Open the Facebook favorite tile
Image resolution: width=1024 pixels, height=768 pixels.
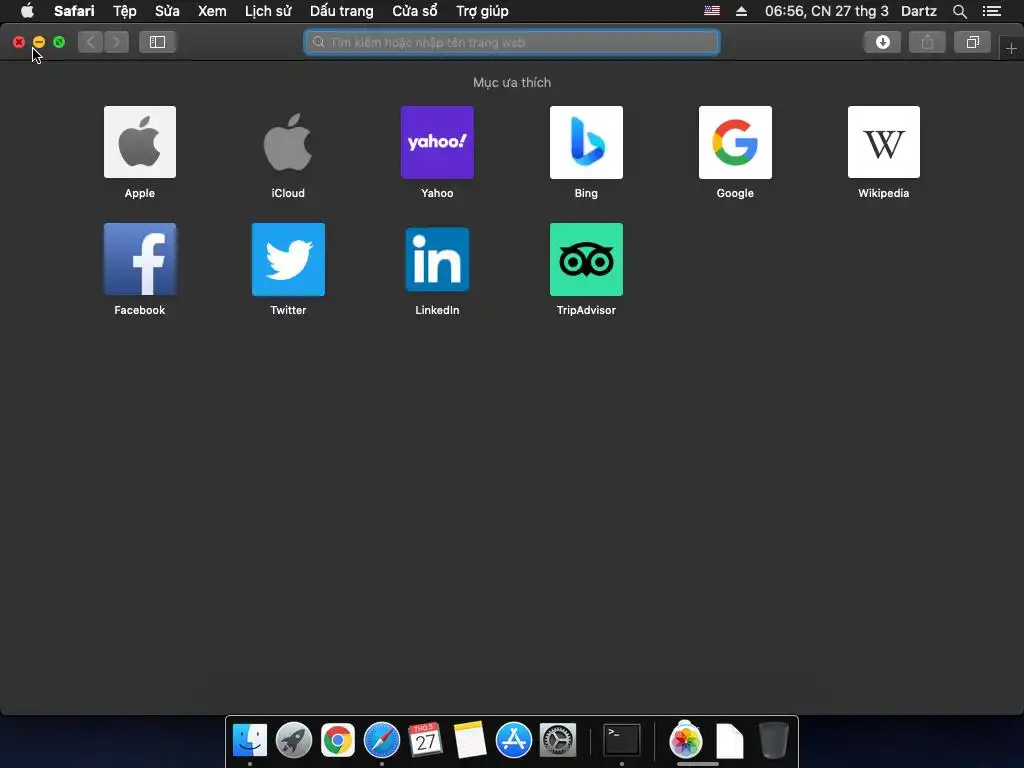[x=140, y=259]
